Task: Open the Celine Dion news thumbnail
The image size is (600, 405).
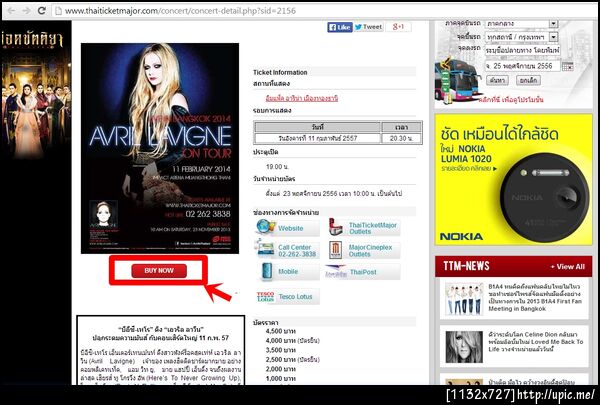Action: [464, 347]
